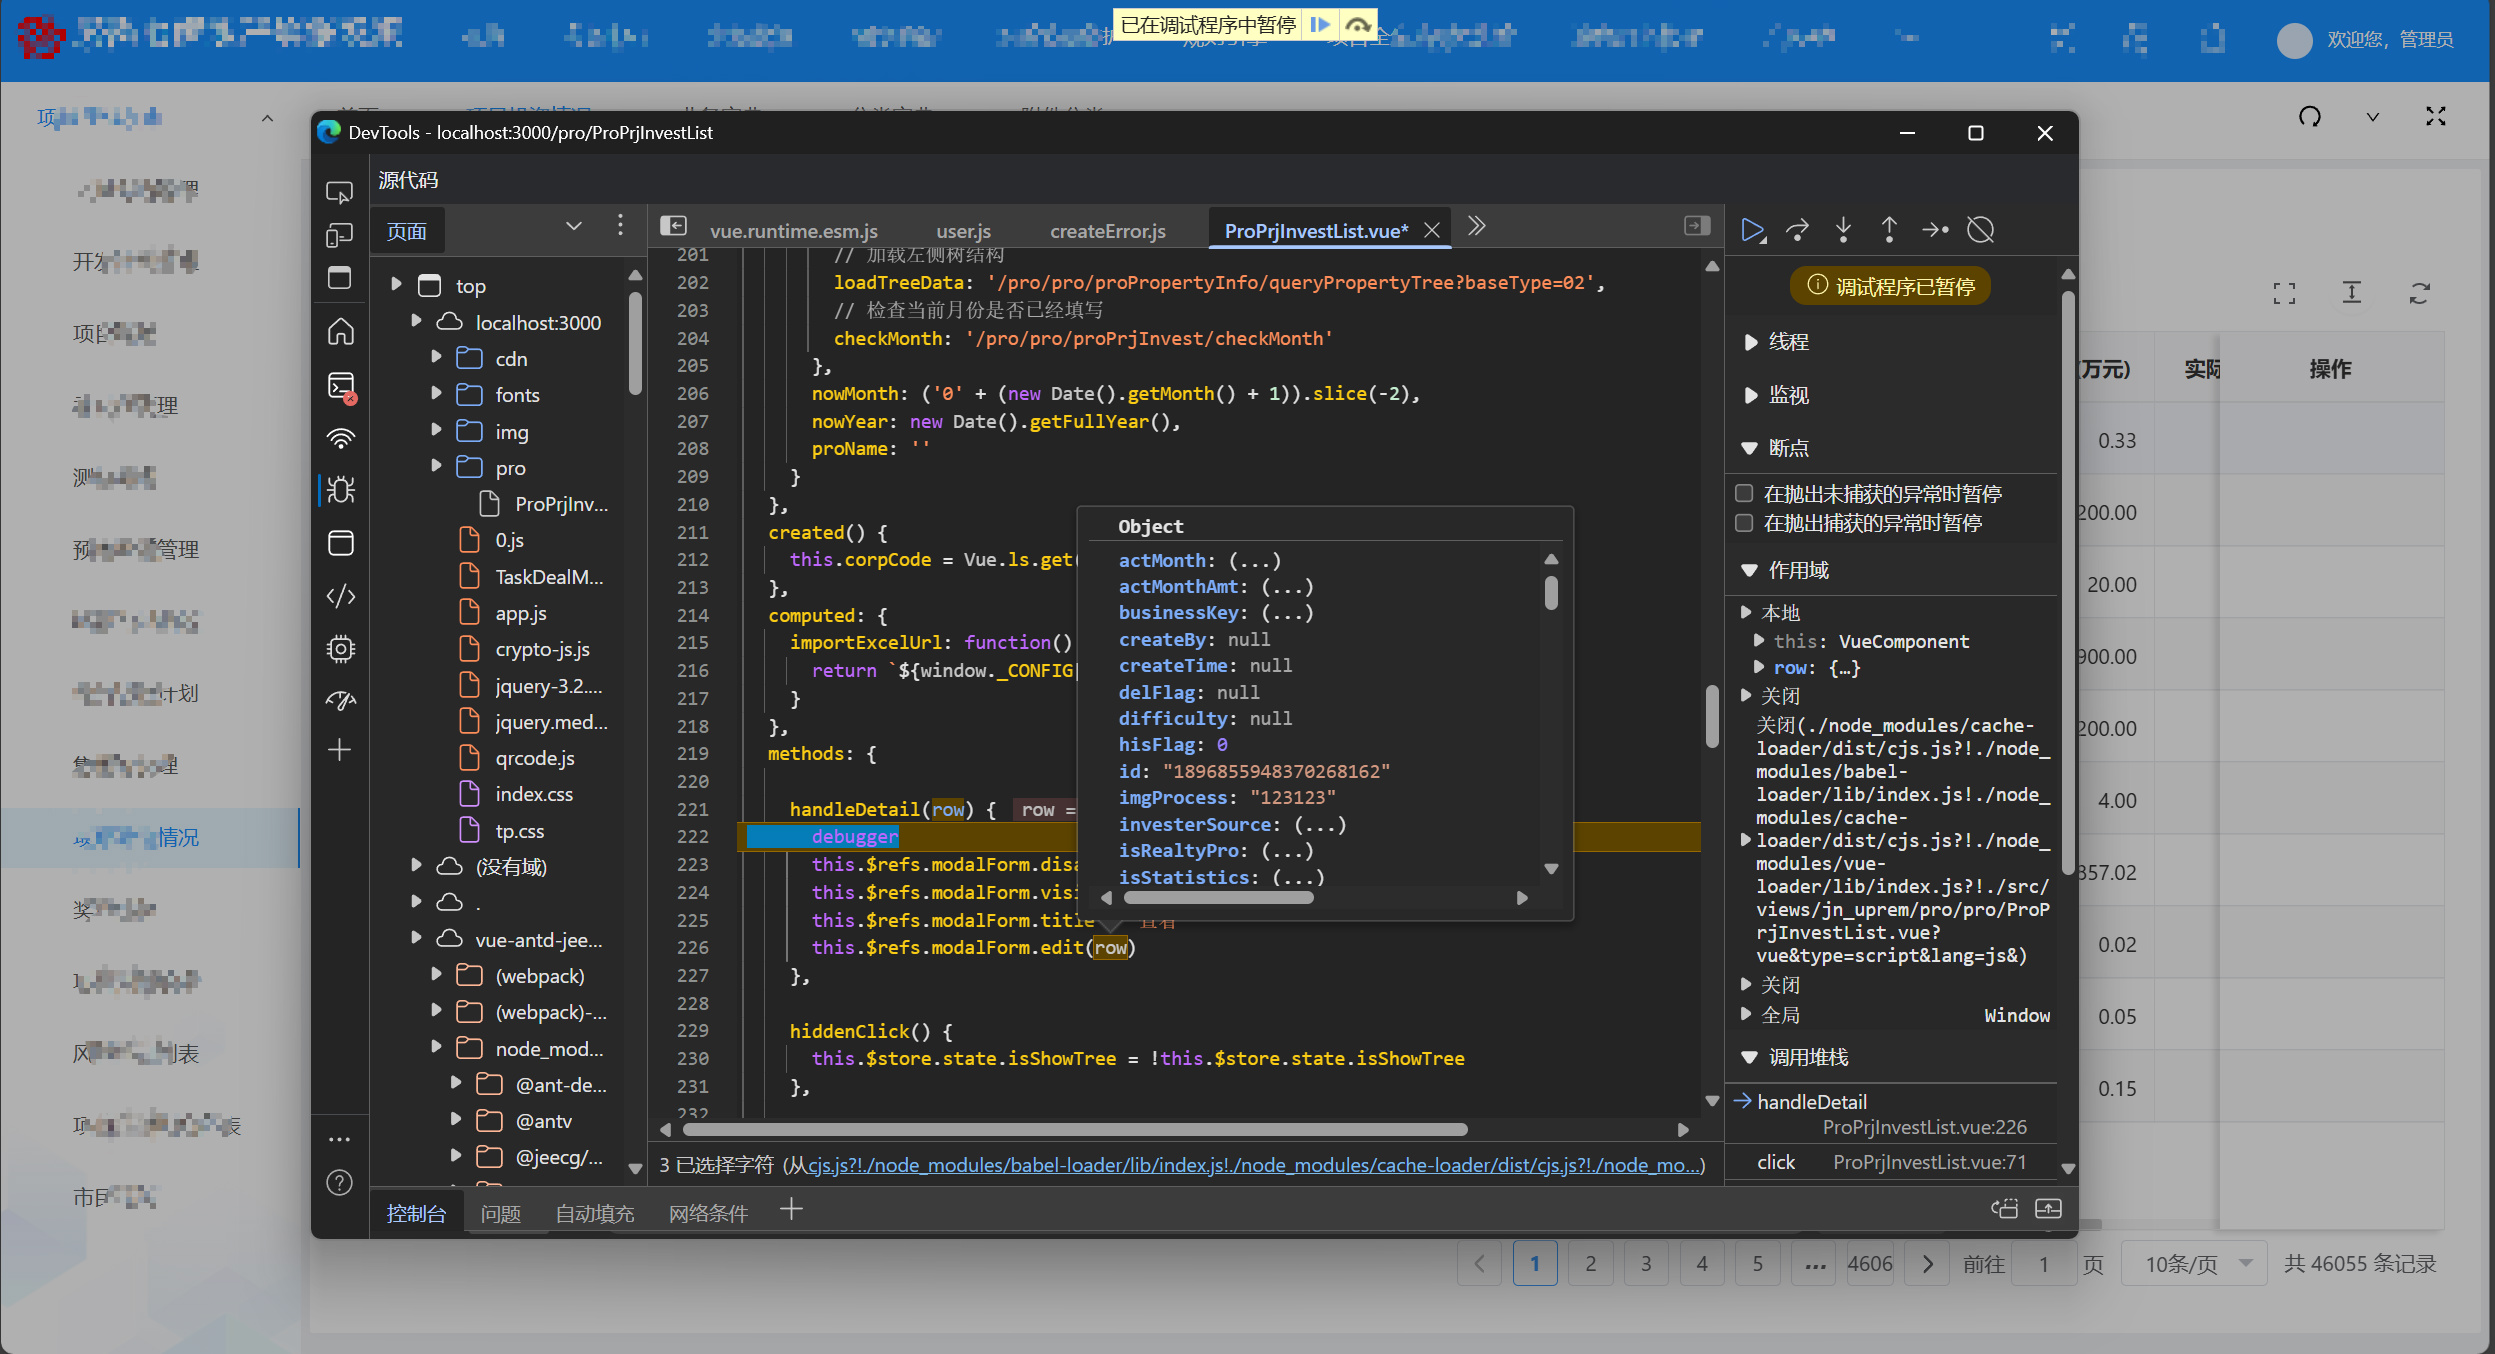The image size is (2495, 1354).
Task: Enable pause on caught exceptions checkbox
Action: pos(1744,522)
